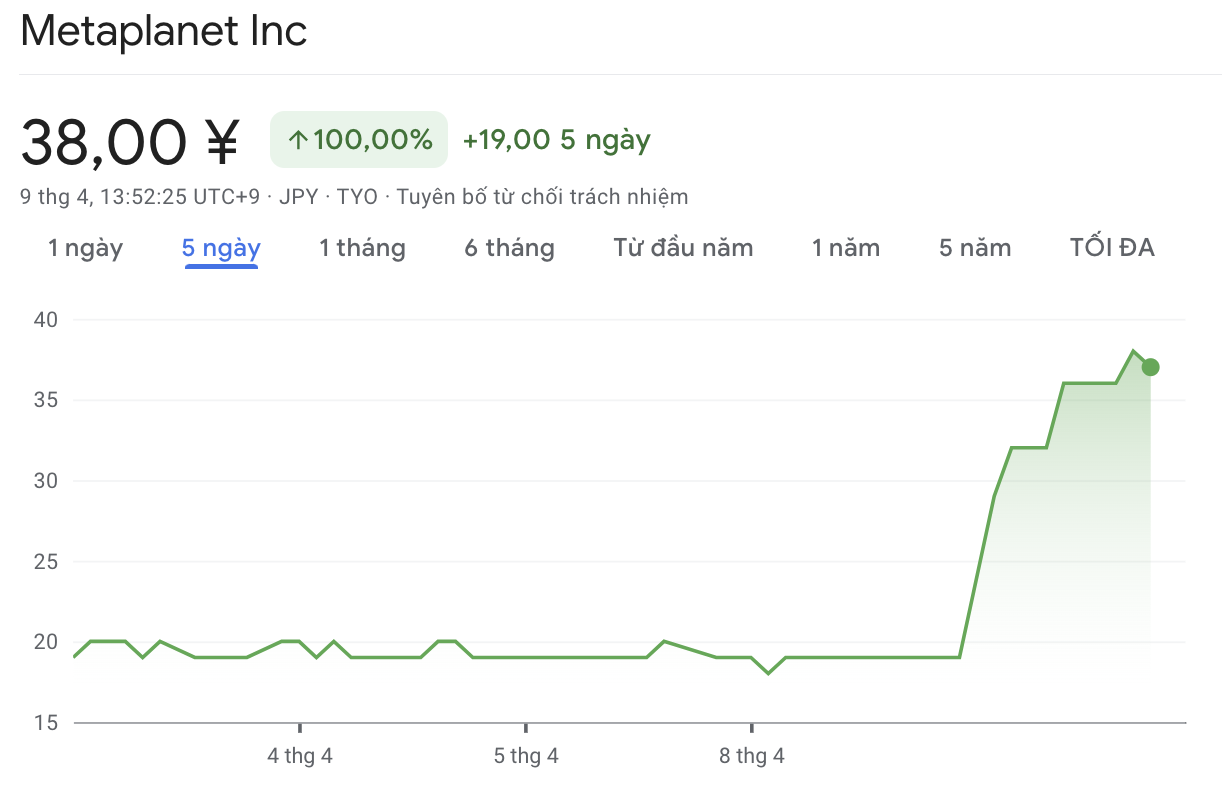Click the 40 y-axis label
Image resolution: width=1222 pixels, height=792 pixels.
47,320
